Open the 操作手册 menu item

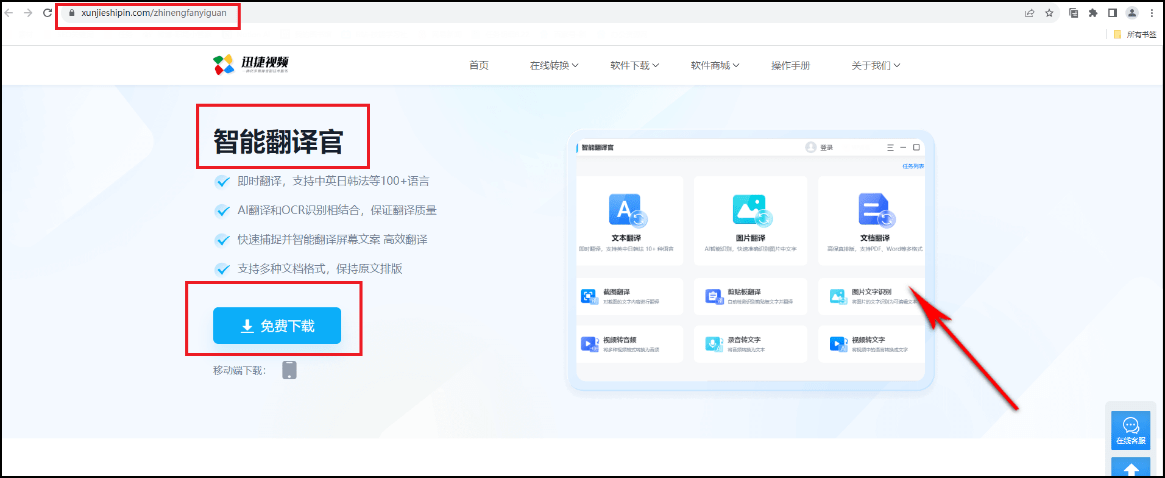tap(791, 65)
